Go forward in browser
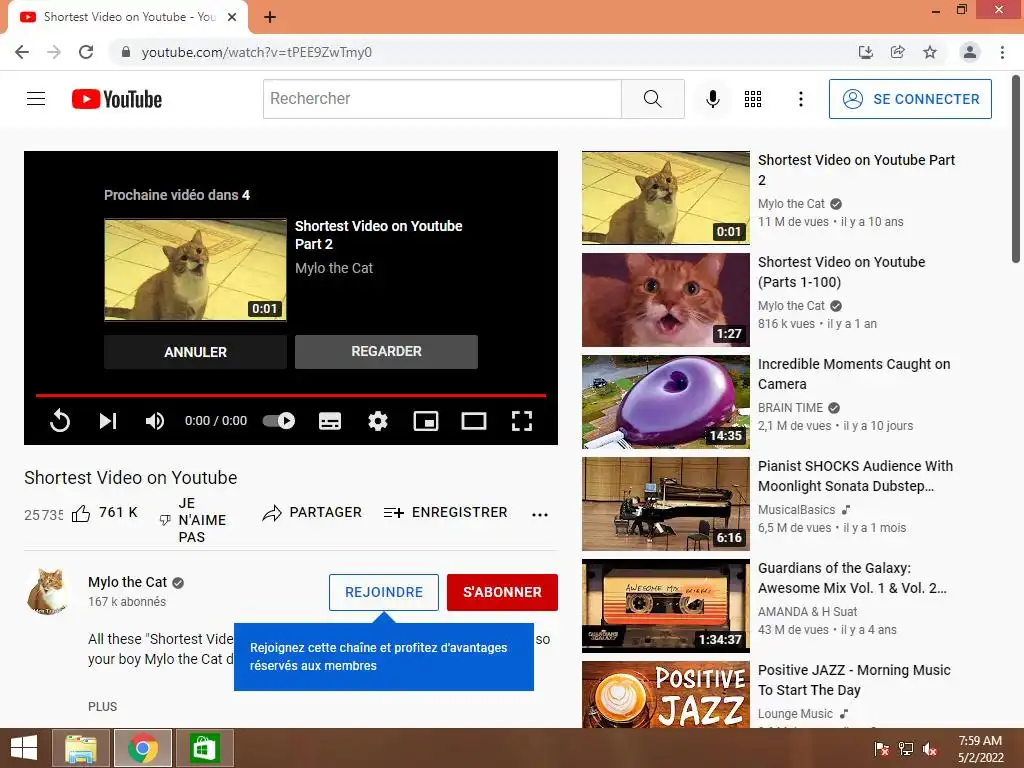Viewport: 1024px width, 768px height. coord(54,52)
